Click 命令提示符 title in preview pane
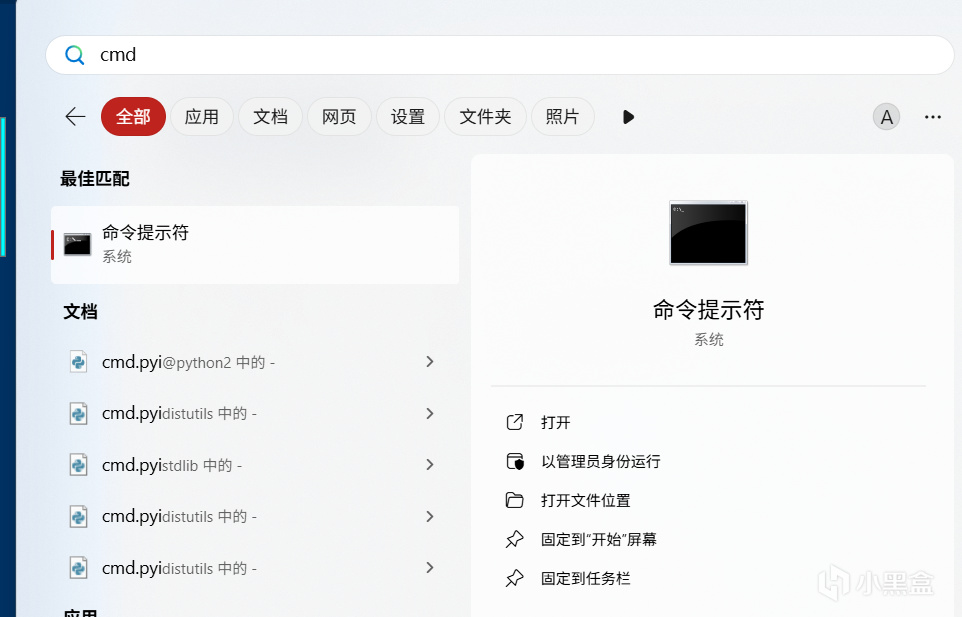 tap(709, 310)
